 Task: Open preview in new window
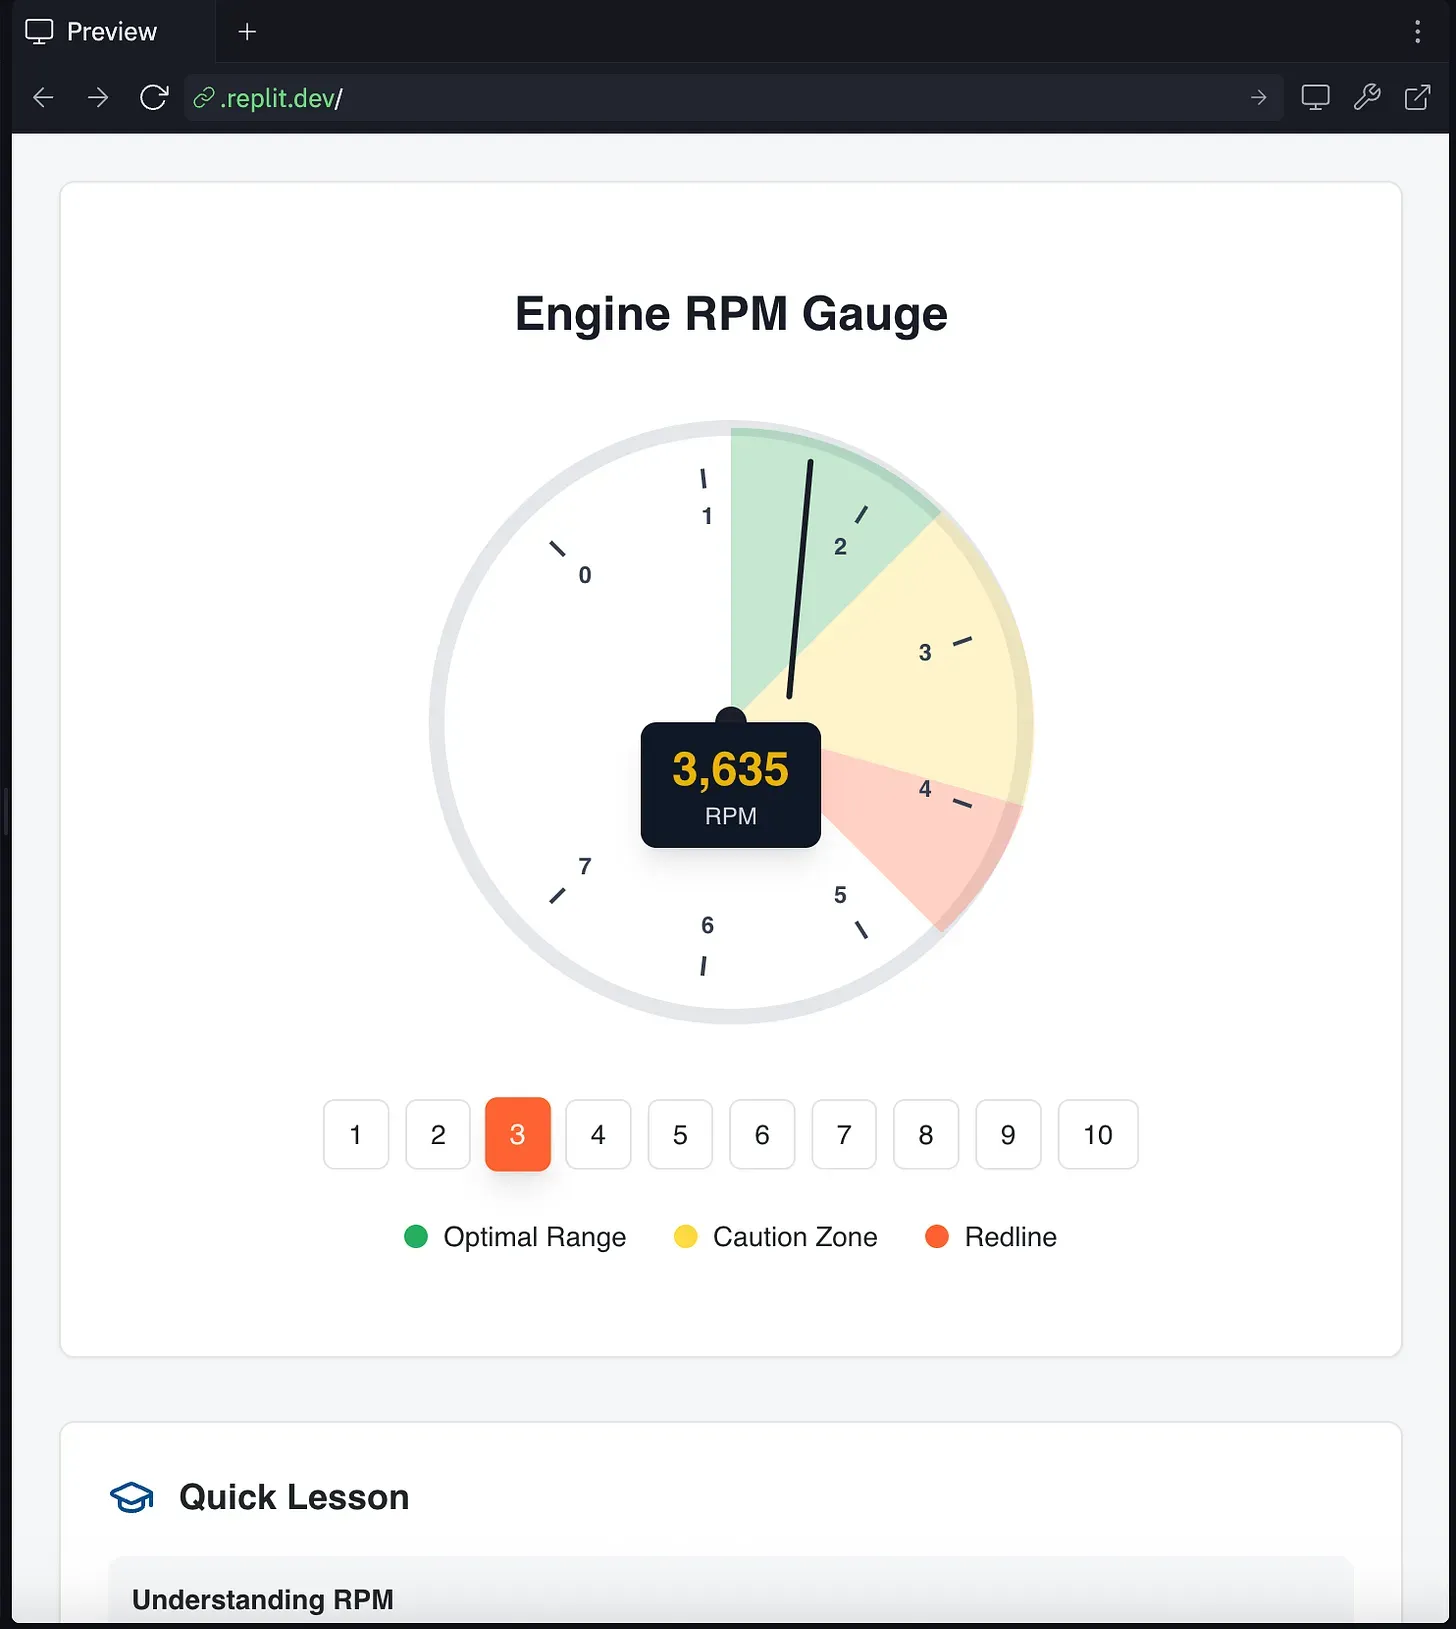(x=1417, y=98)
